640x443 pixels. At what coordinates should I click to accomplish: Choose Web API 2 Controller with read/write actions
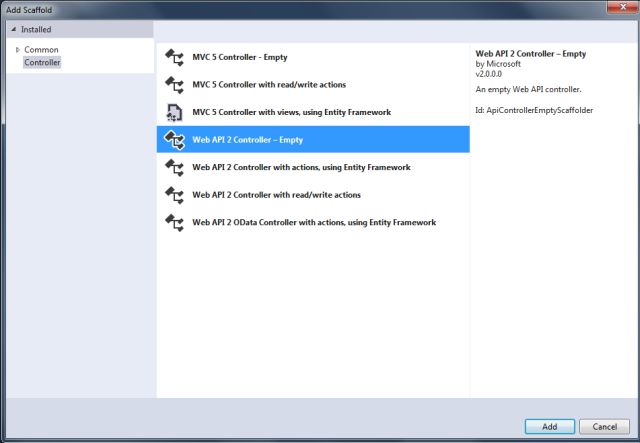pyautogui.click(x=313, y=195)
